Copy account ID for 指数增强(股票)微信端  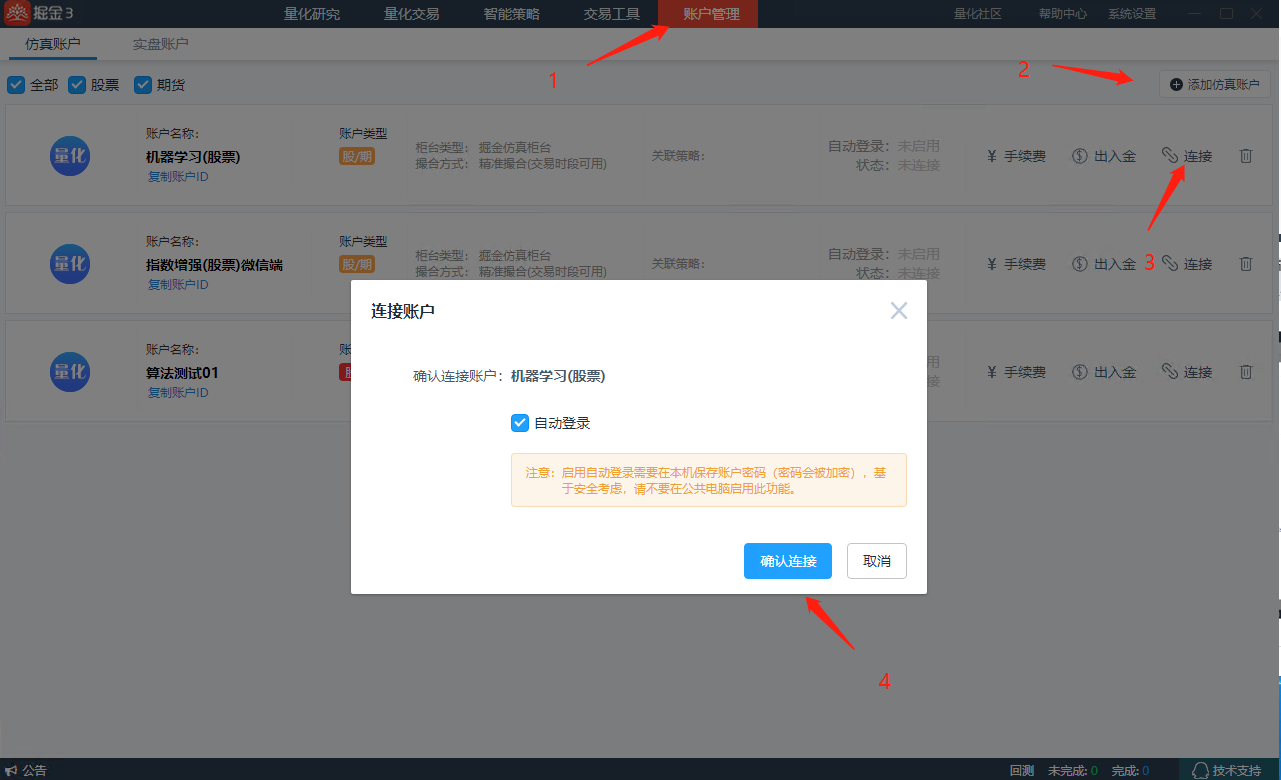point(178,285)
